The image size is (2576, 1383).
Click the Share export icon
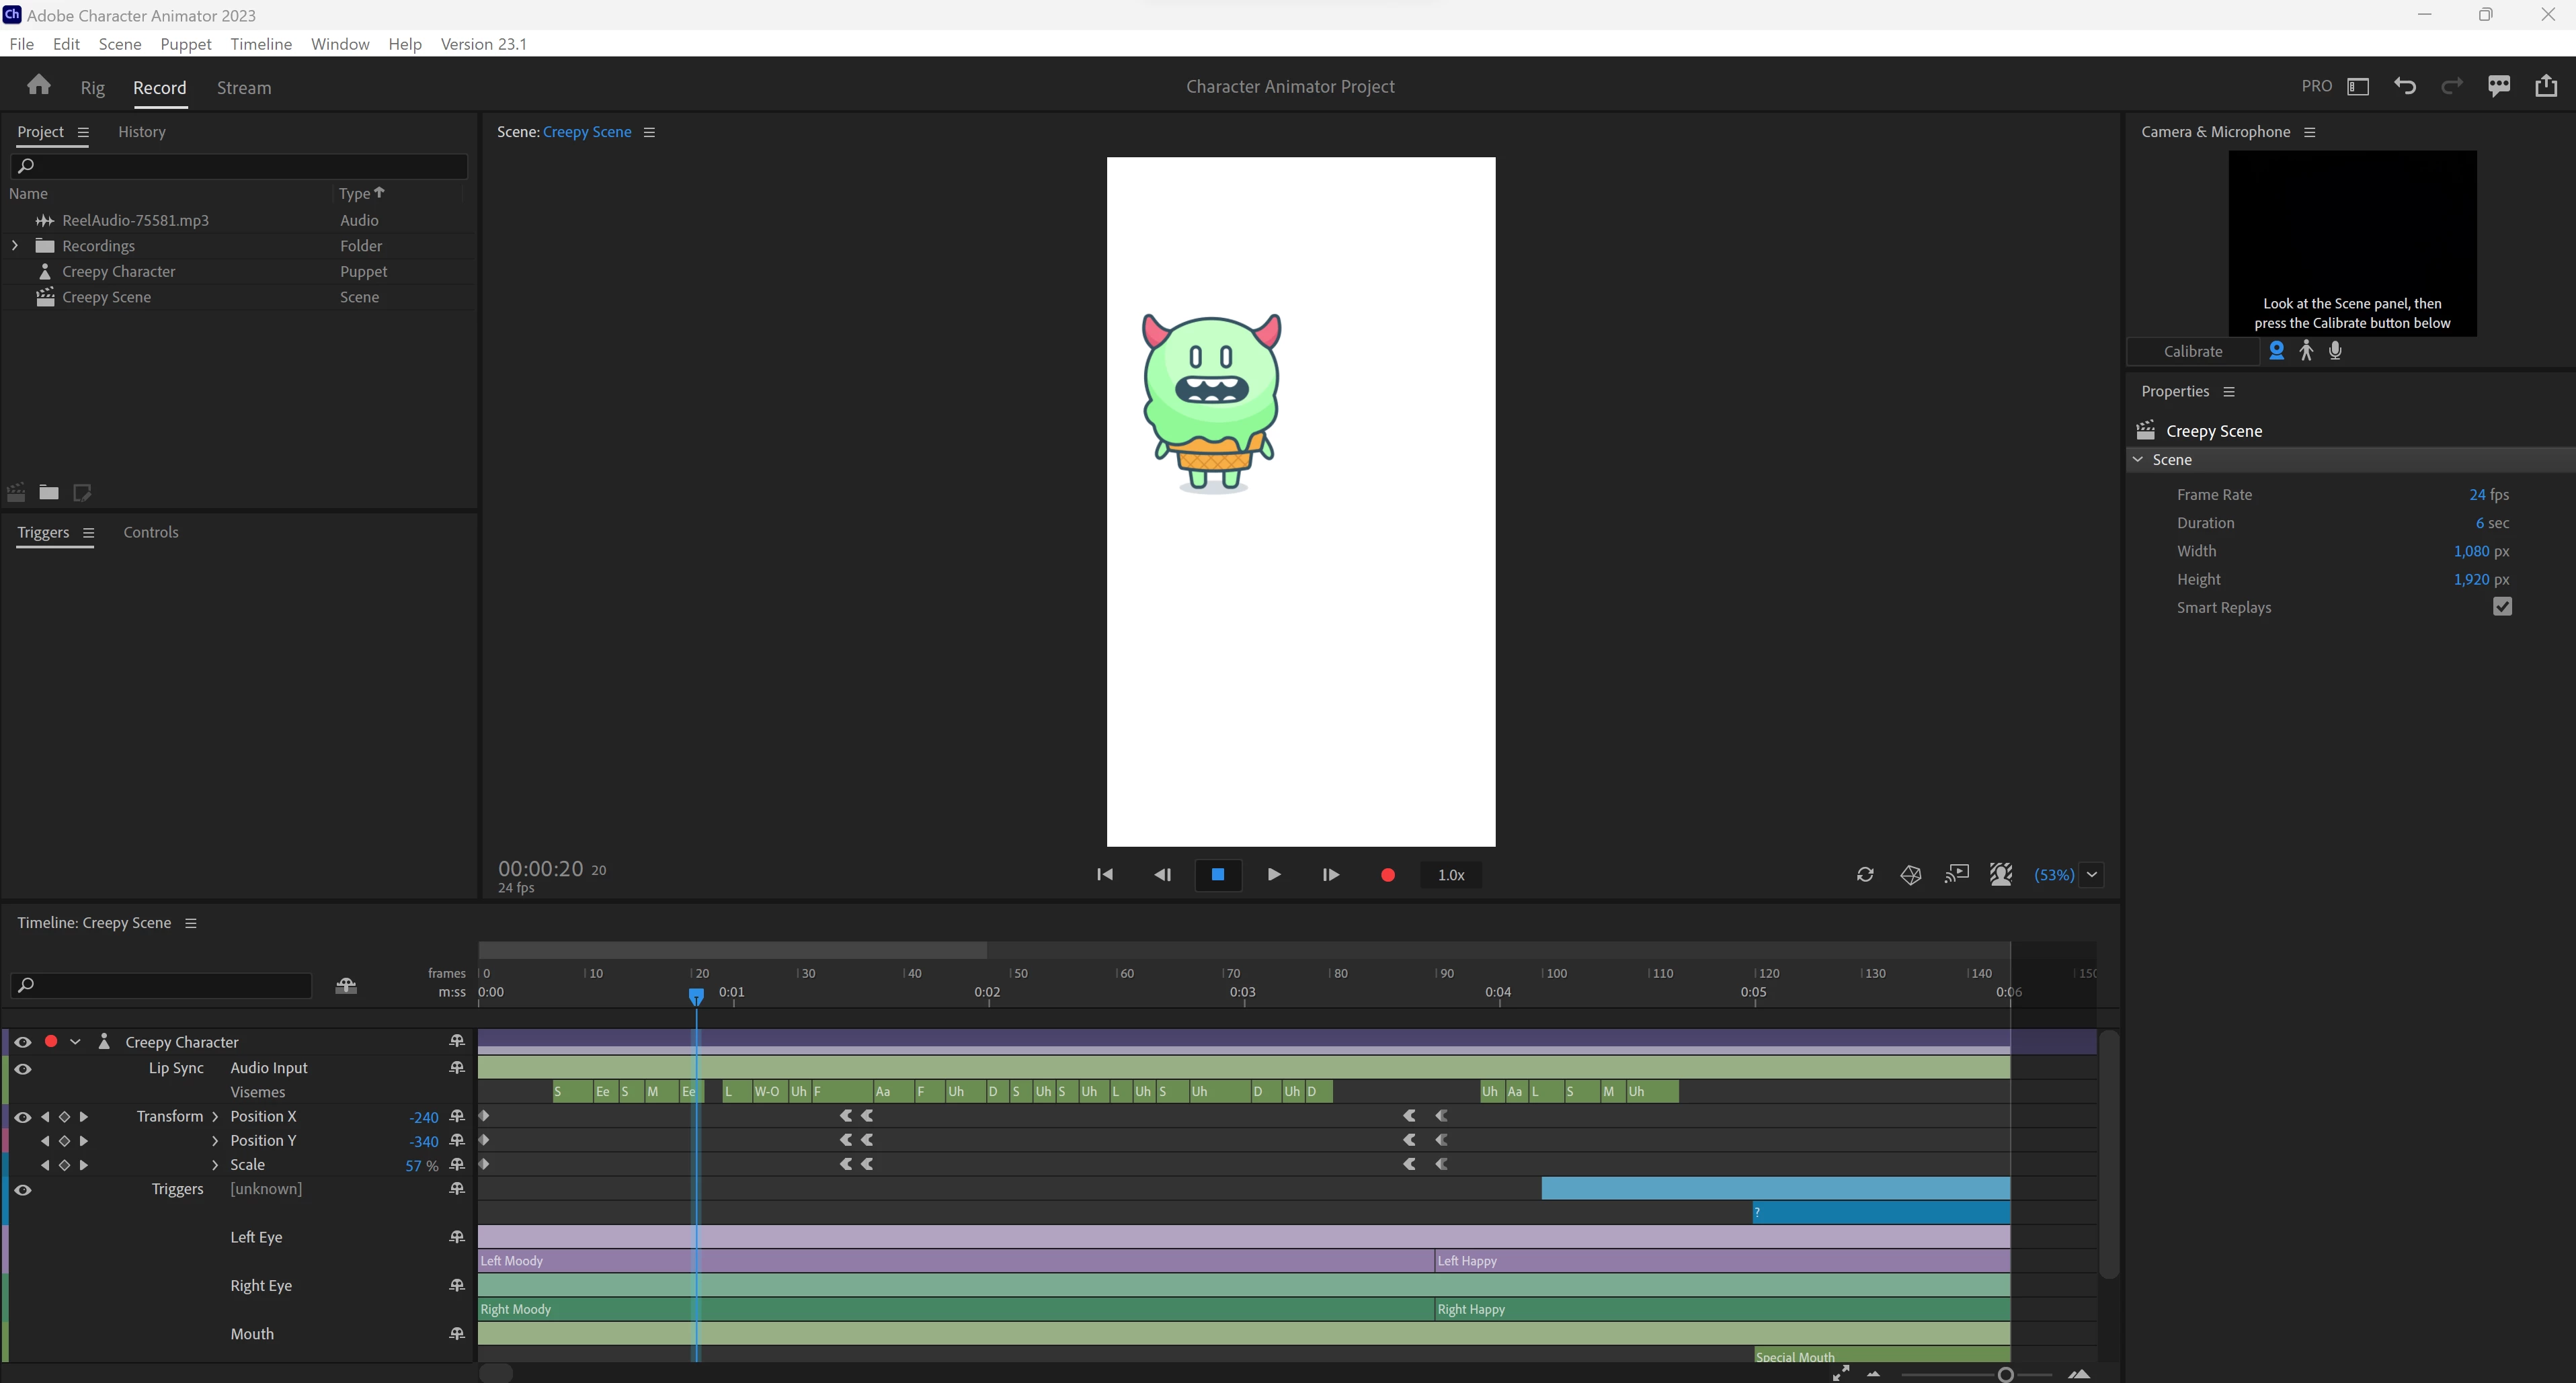pyautogui.click(x=2546, y=86)
